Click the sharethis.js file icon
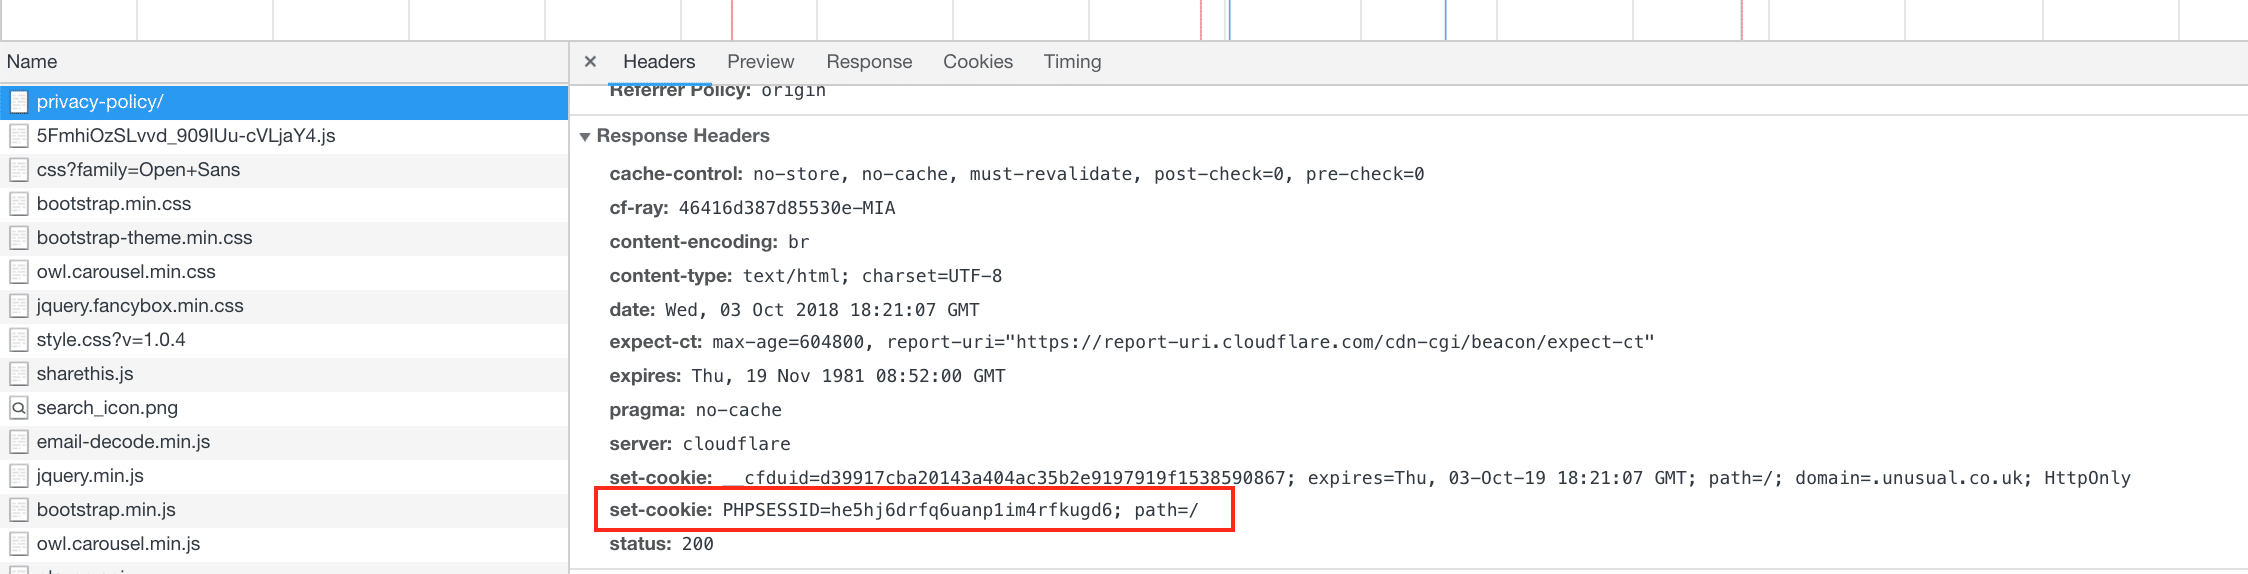Viewport: 2248px width, 574px height. [x=19, y=374]
